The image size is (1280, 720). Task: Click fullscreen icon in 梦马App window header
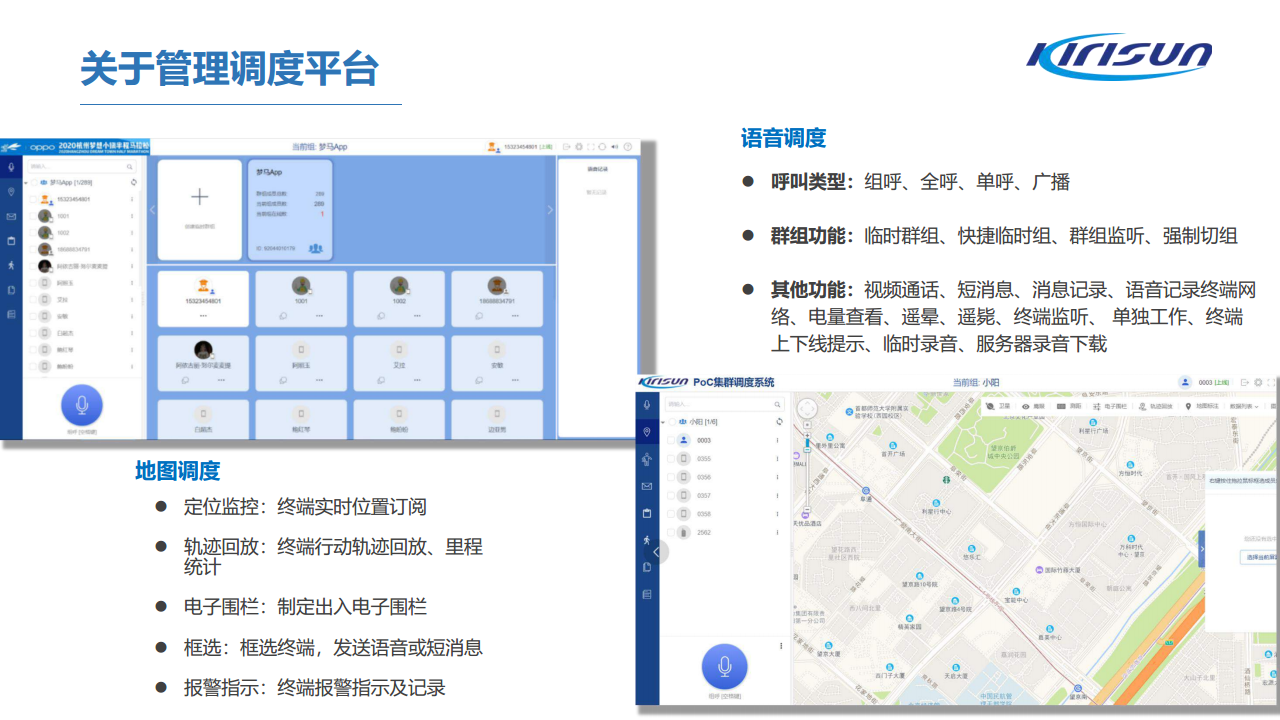click(590, 147)
